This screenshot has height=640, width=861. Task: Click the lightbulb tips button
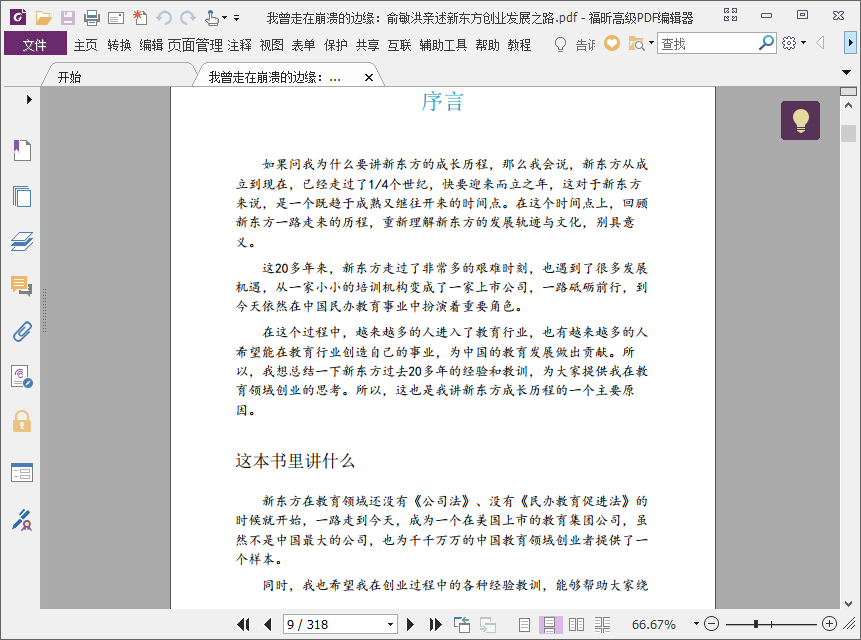tap(801, 120)
